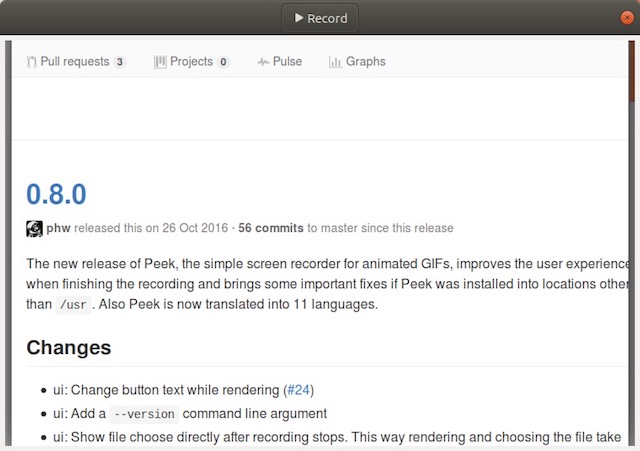Open the 0.8.0 release title link

56,194
